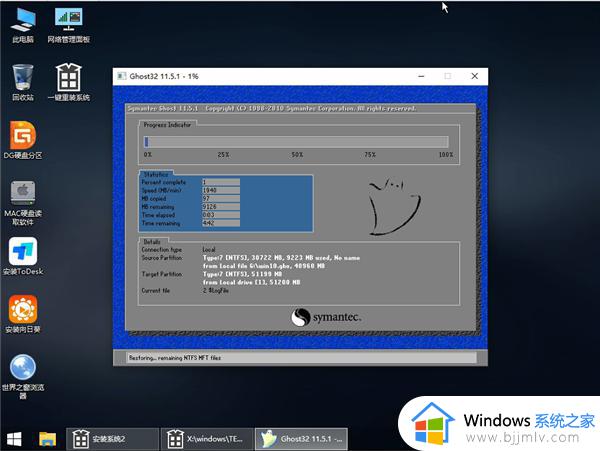Click the Source Partition details text

pos(281,262)
